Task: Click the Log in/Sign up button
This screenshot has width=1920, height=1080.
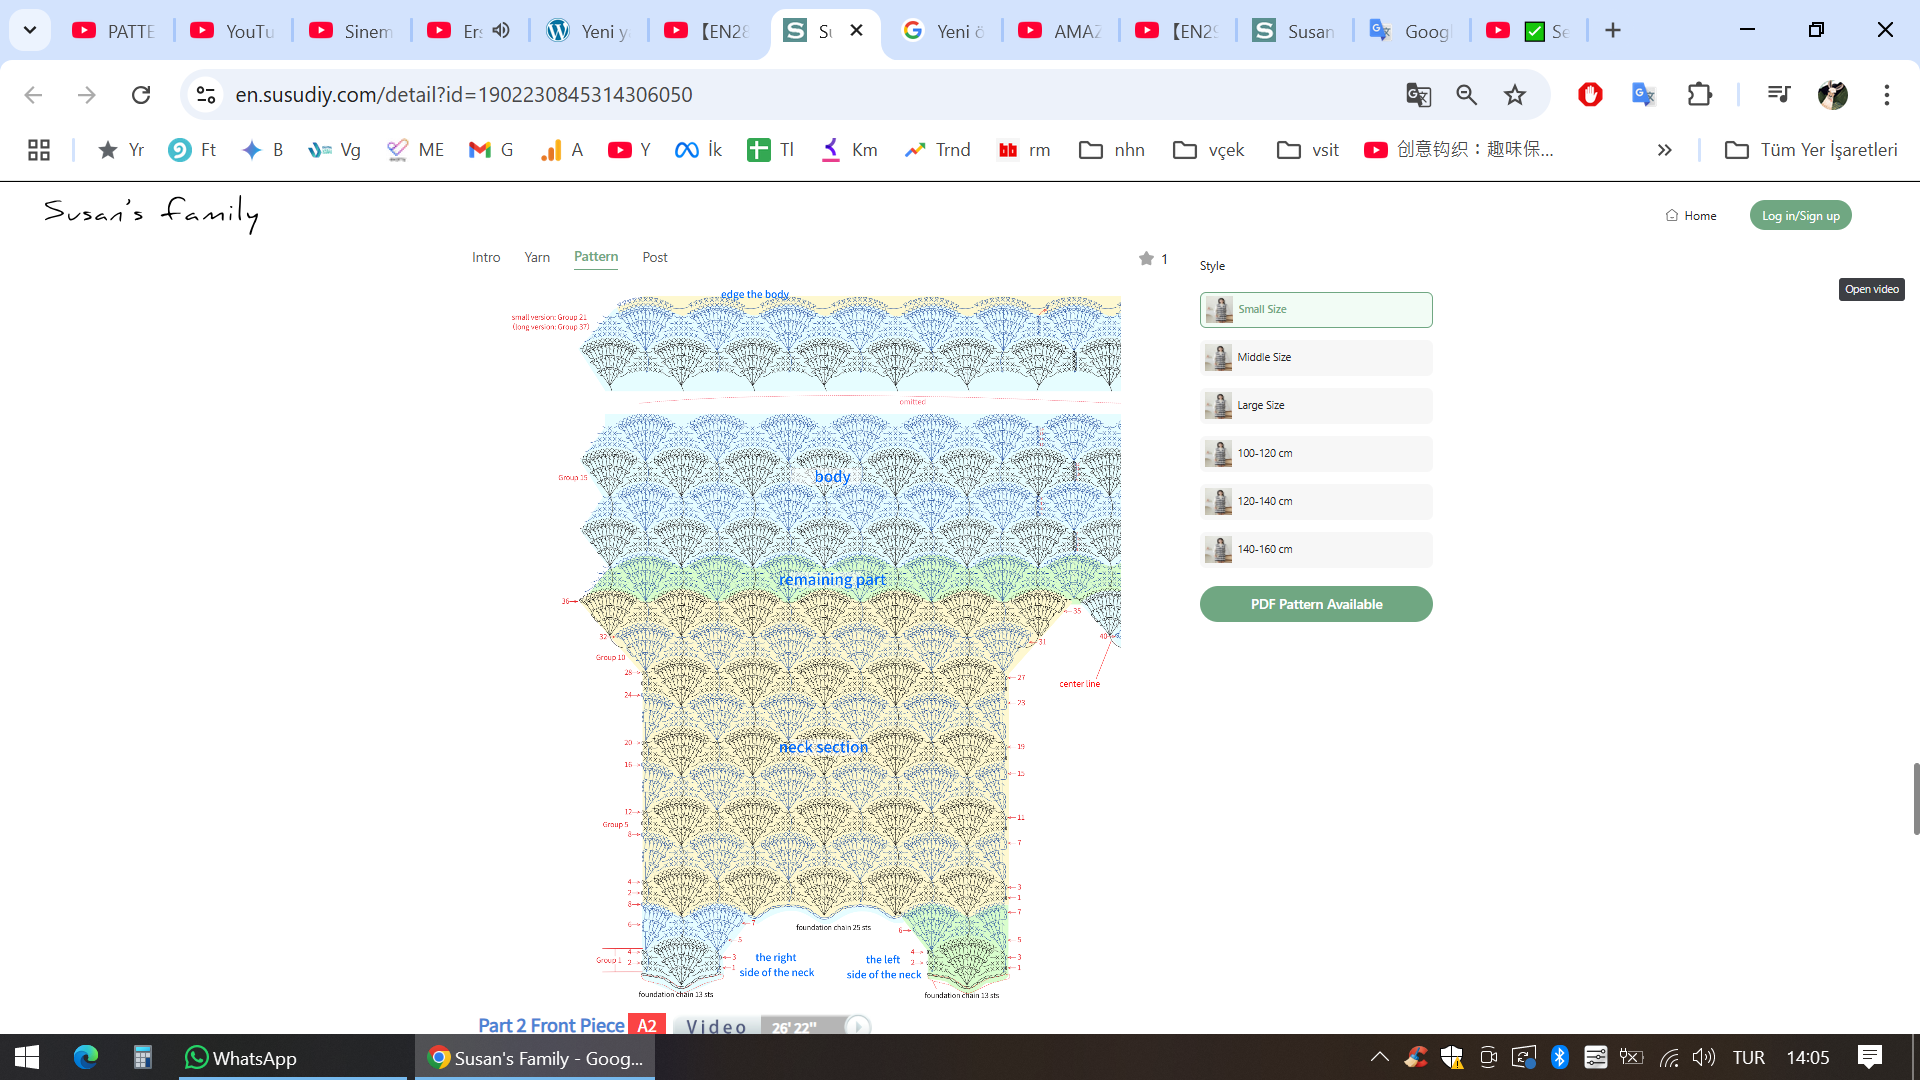Action: pos(1800,216)
